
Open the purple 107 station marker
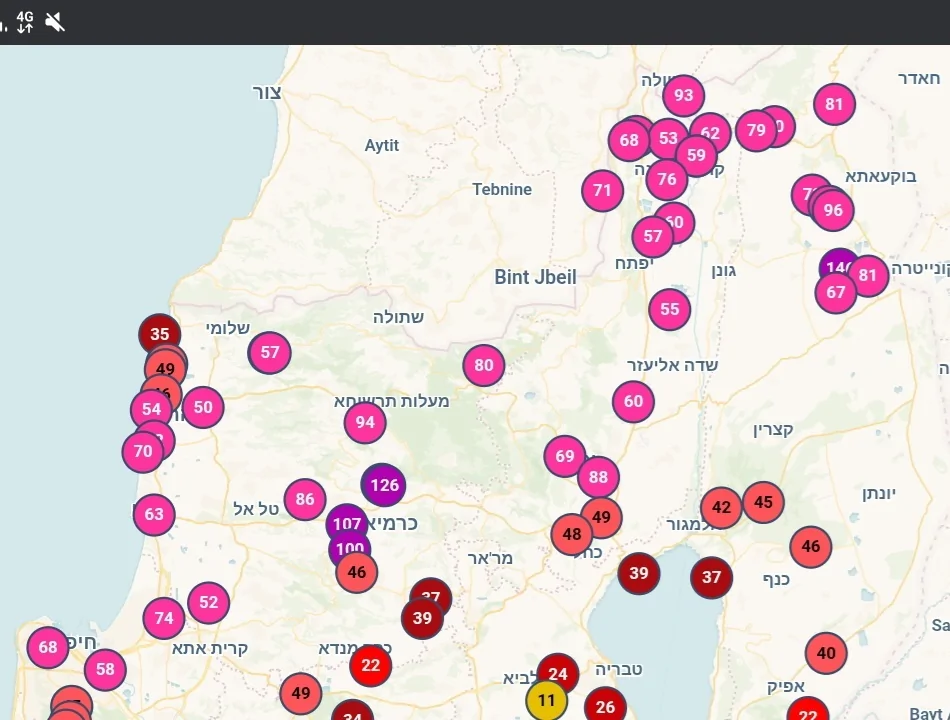[346, 523]
